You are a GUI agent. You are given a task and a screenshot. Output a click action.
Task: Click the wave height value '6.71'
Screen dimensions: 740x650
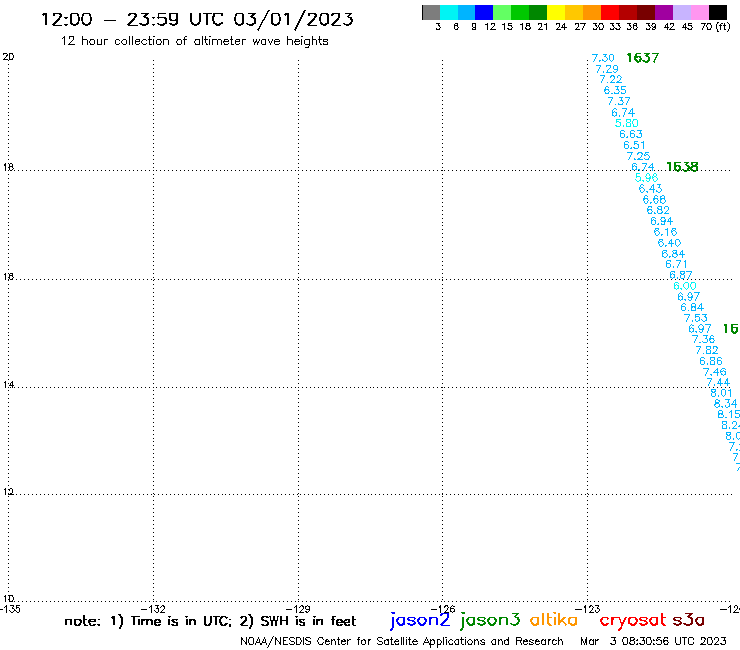point(676,264)
